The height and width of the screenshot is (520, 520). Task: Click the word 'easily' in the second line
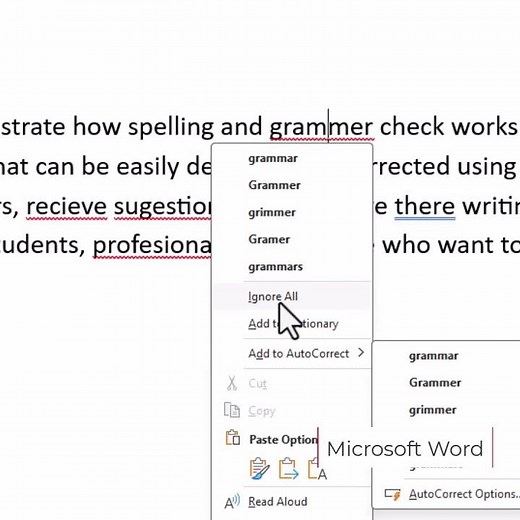(x=148, y=167)
